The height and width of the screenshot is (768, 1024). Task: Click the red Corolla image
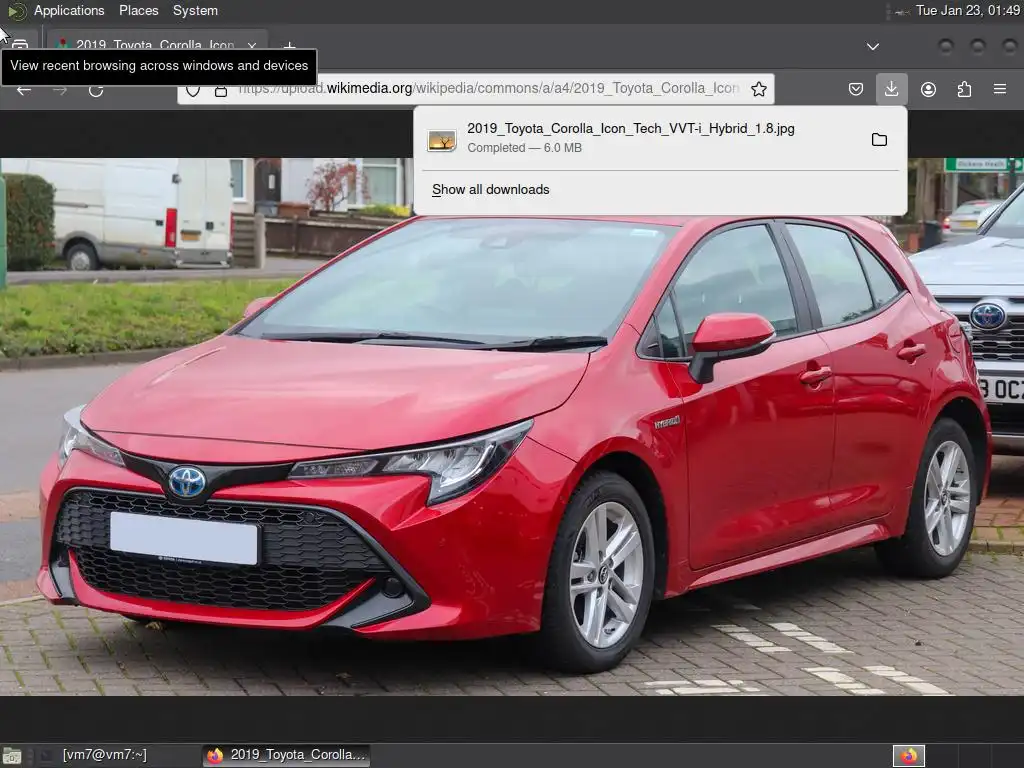point(512,426)
